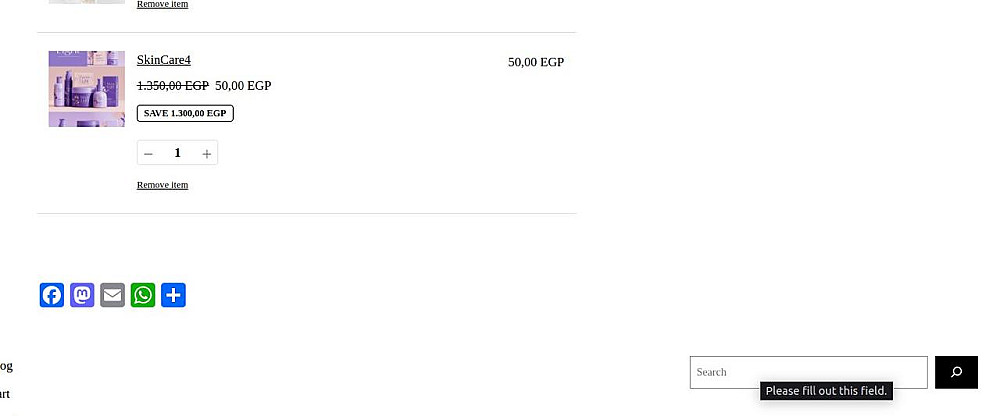
Task: Open the partially visible Blog link
Action: pyautogui.click(x=6, y=367)
